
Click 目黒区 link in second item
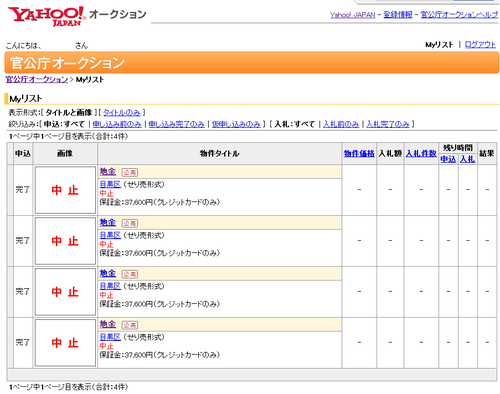coord(110,235)
